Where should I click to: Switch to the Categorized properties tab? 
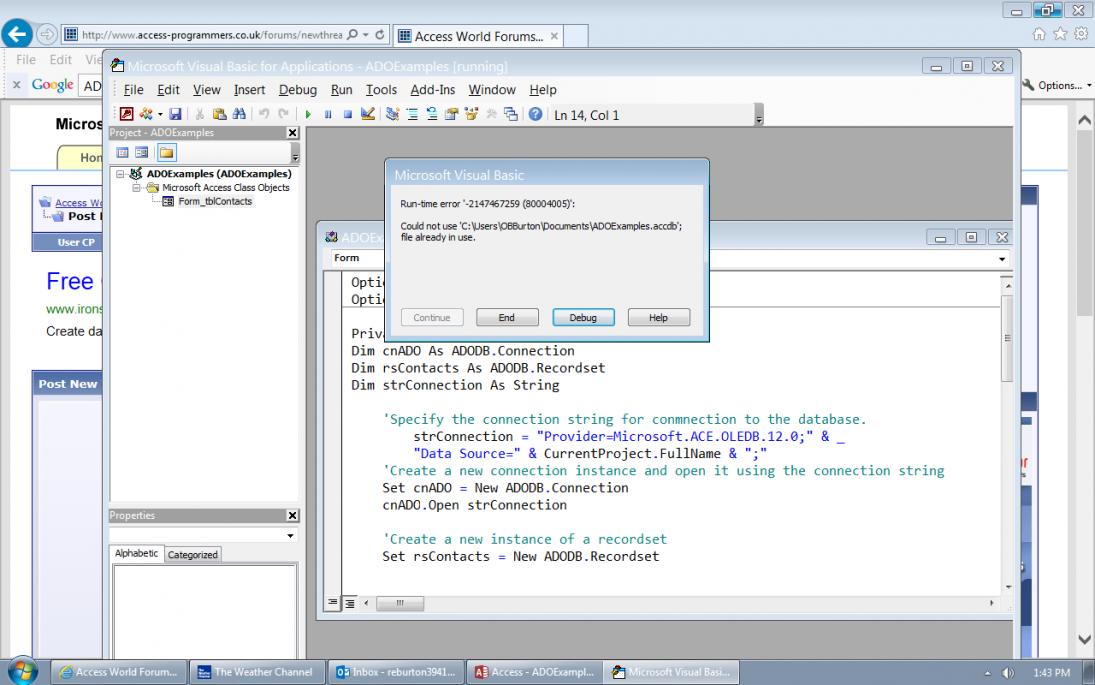click(193, 554)
